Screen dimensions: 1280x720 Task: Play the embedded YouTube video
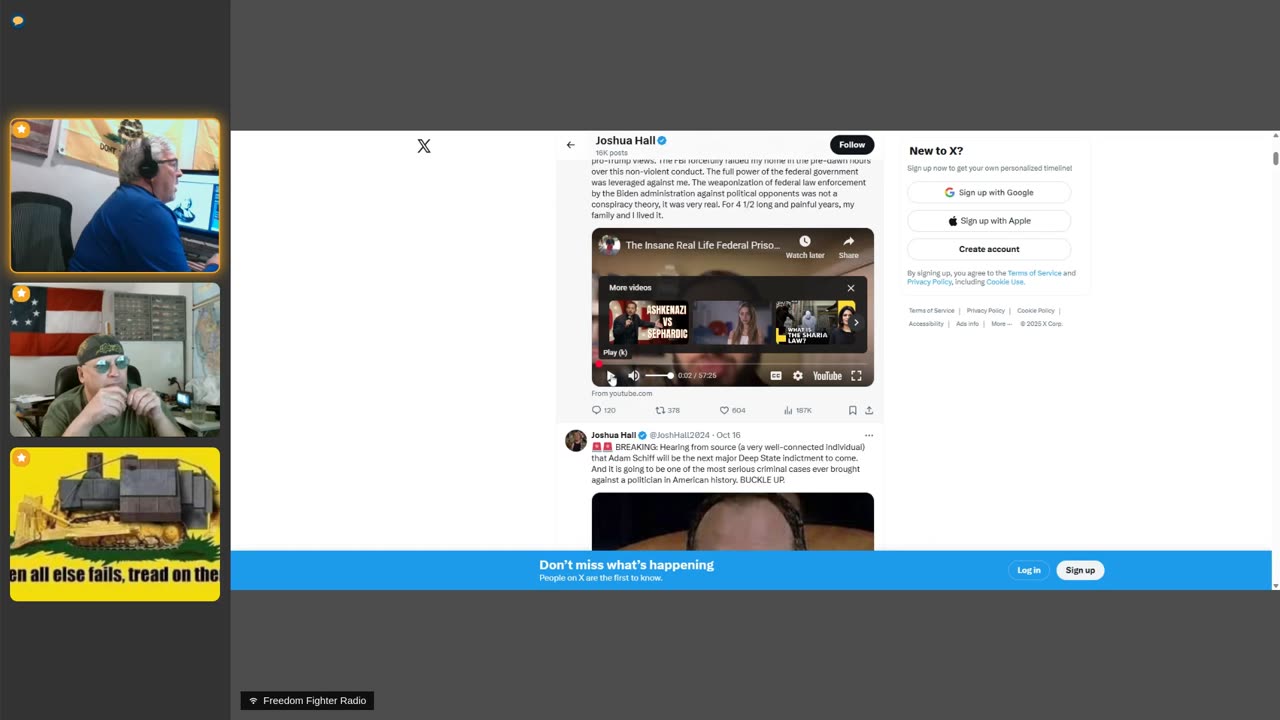611,376
